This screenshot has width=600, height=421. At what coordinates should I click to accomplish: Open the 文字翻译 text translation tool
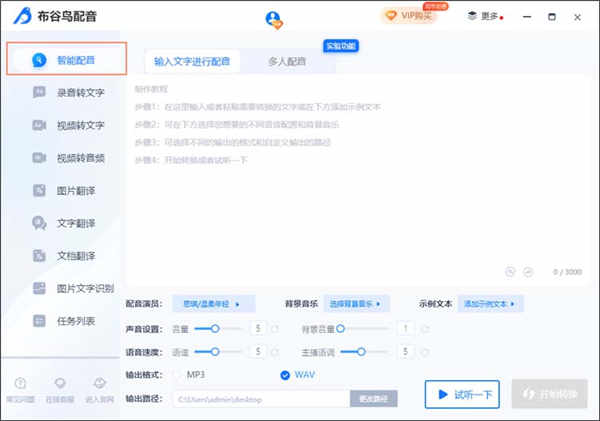tap(64, 223)
